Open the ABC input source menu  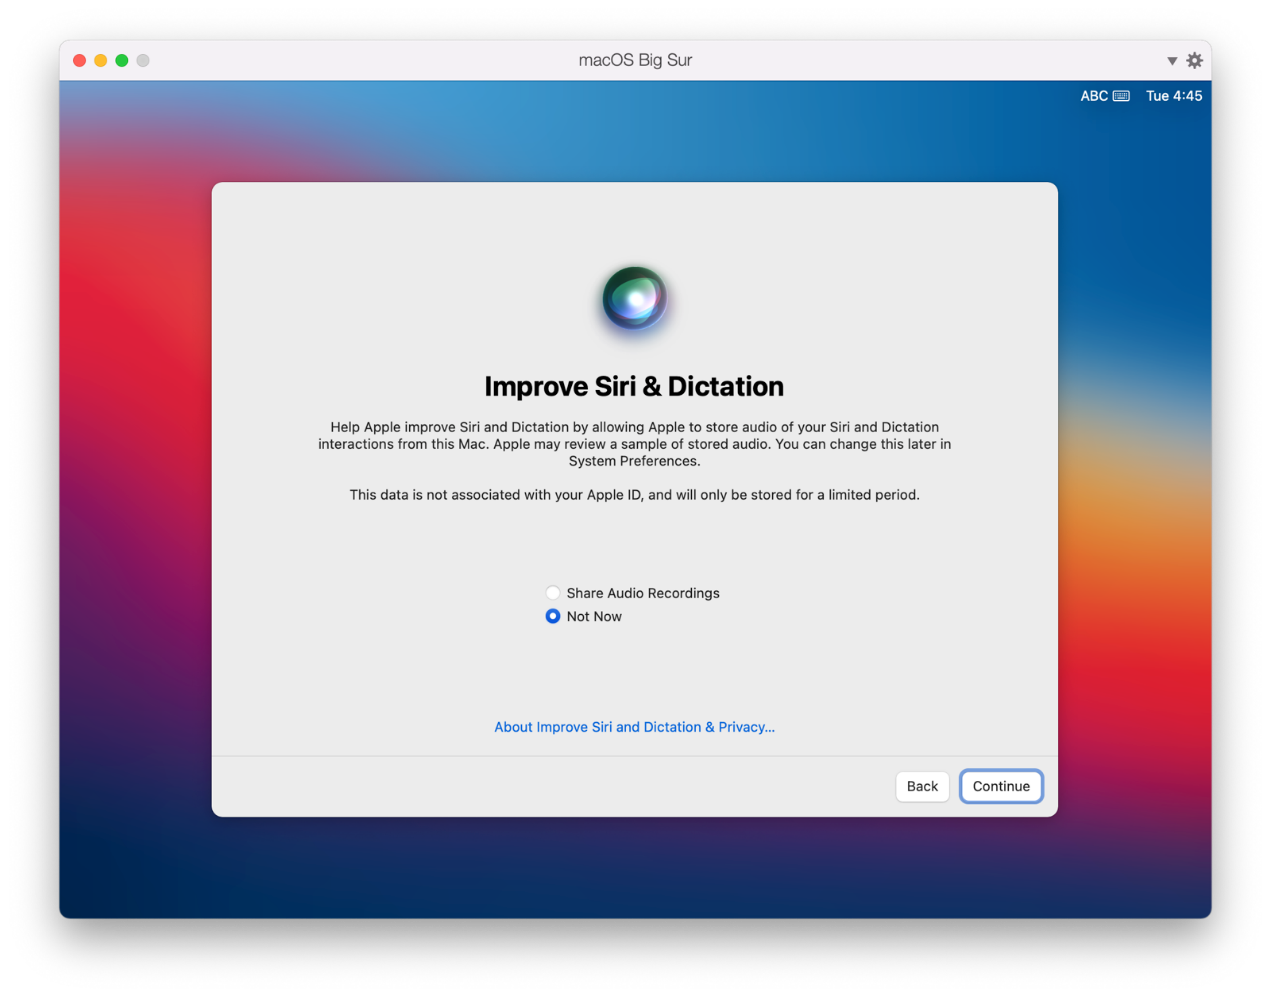coord(1094,96)
